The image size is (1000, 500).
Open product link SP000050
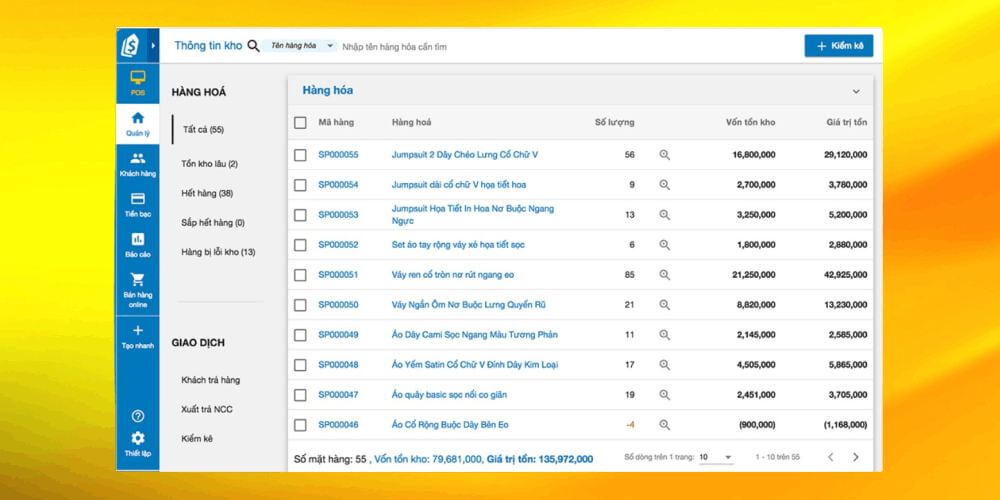coord(338,305)
